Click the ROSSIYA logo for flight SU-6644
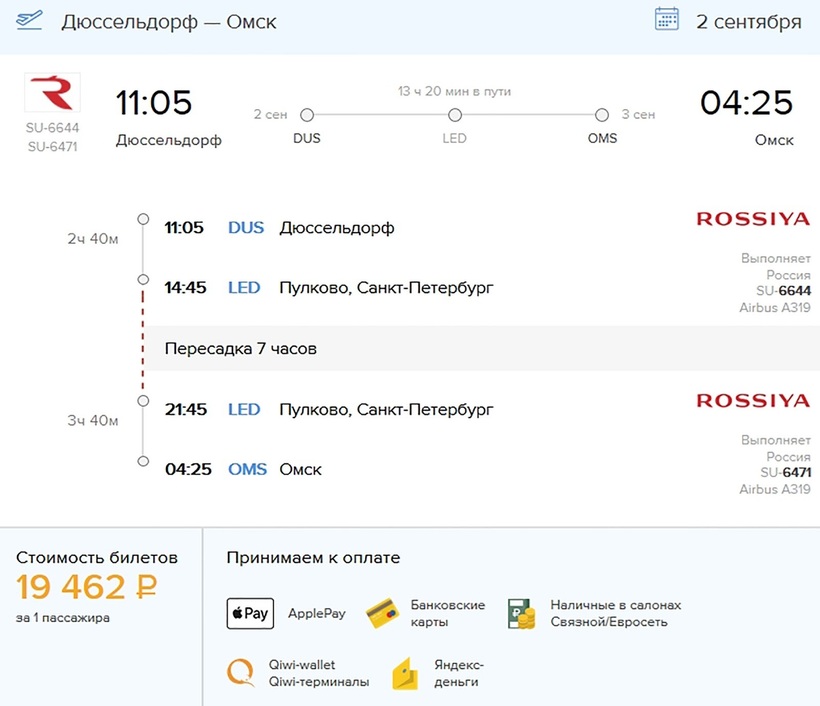This screenshot has height=706, width=820. tap(752, 219)
